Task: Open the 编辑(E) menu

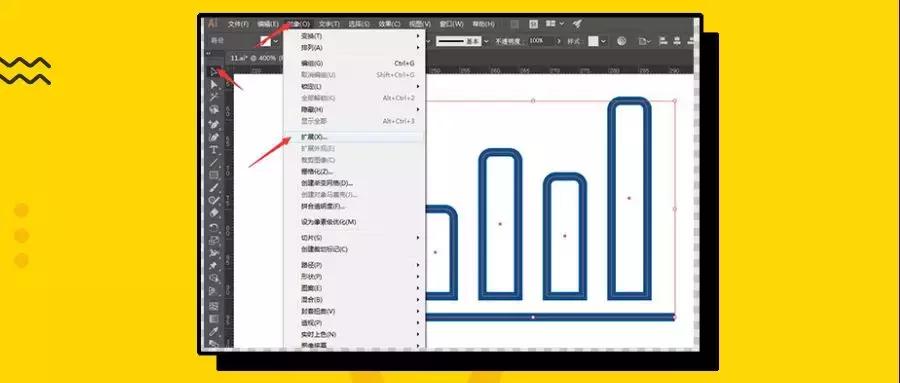Action: click(268, 24)
